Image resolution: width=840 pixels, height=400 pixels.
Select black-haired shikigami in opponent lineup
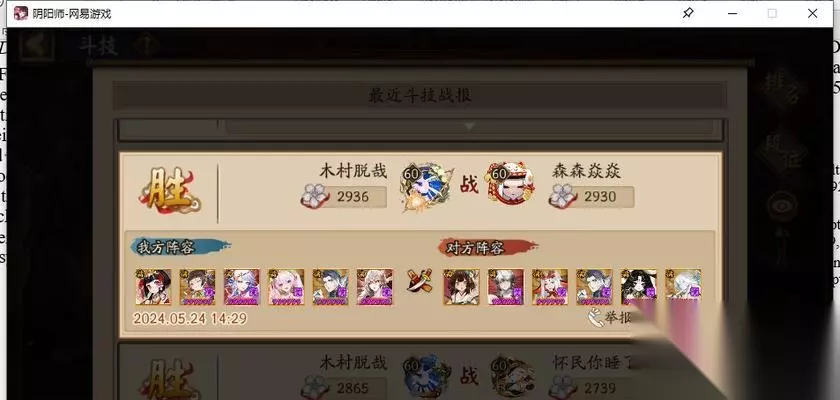(x=639, y=287)
